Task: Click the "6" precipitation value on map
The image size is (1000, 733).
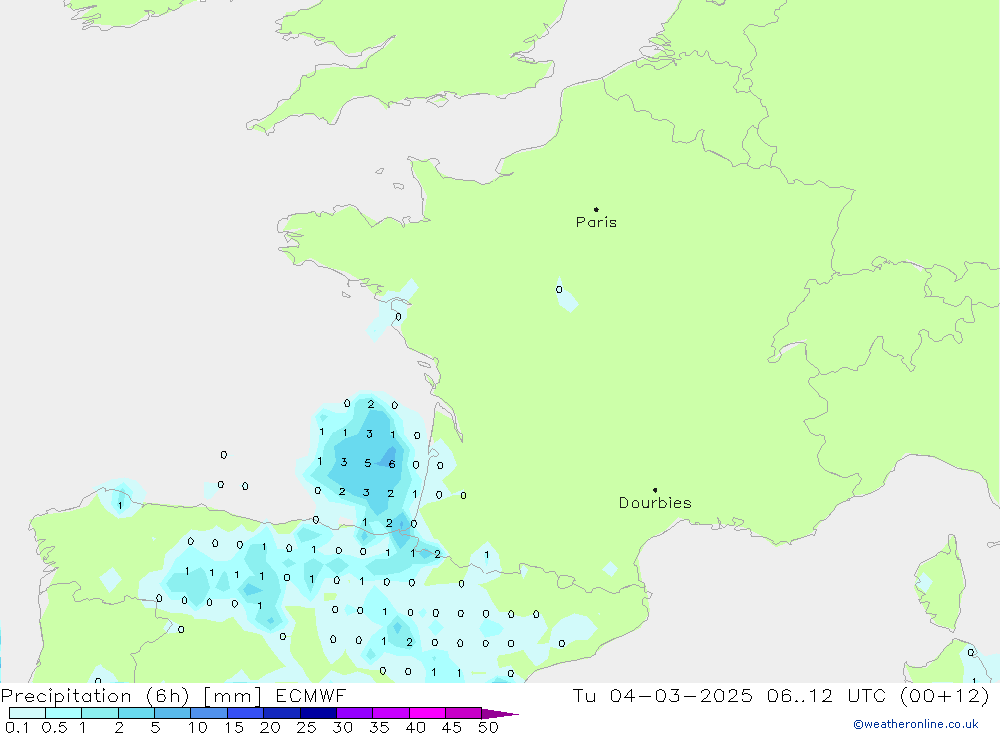Action: (392, 464)
